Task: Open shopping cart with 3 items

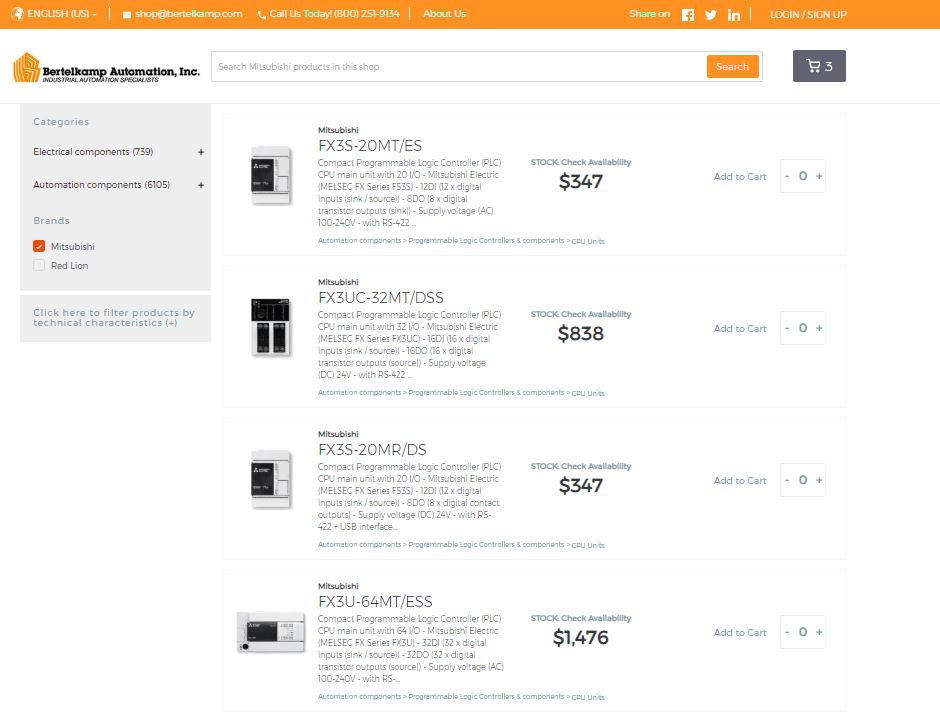Action: click(x=819, y=66)
